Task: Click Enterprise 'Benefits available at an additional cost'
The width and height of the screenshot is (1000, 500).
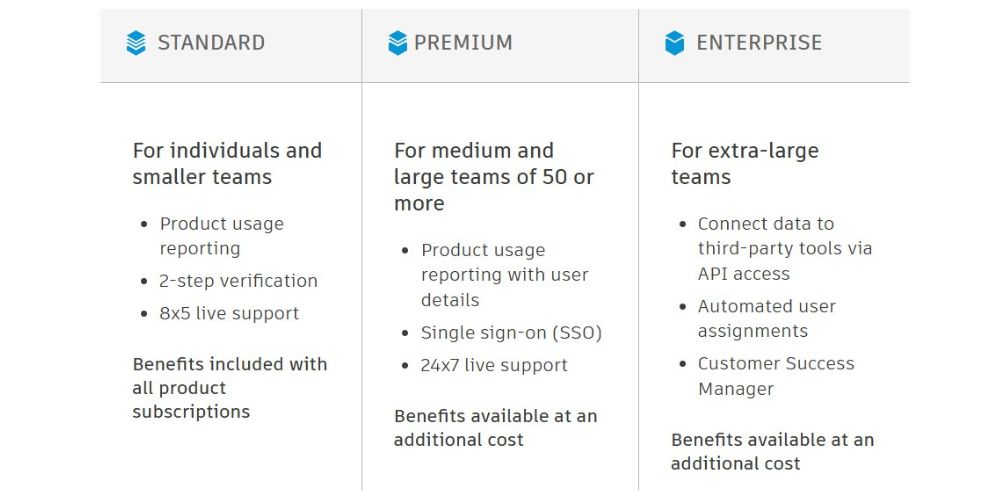Action: [x=772, y=451]
